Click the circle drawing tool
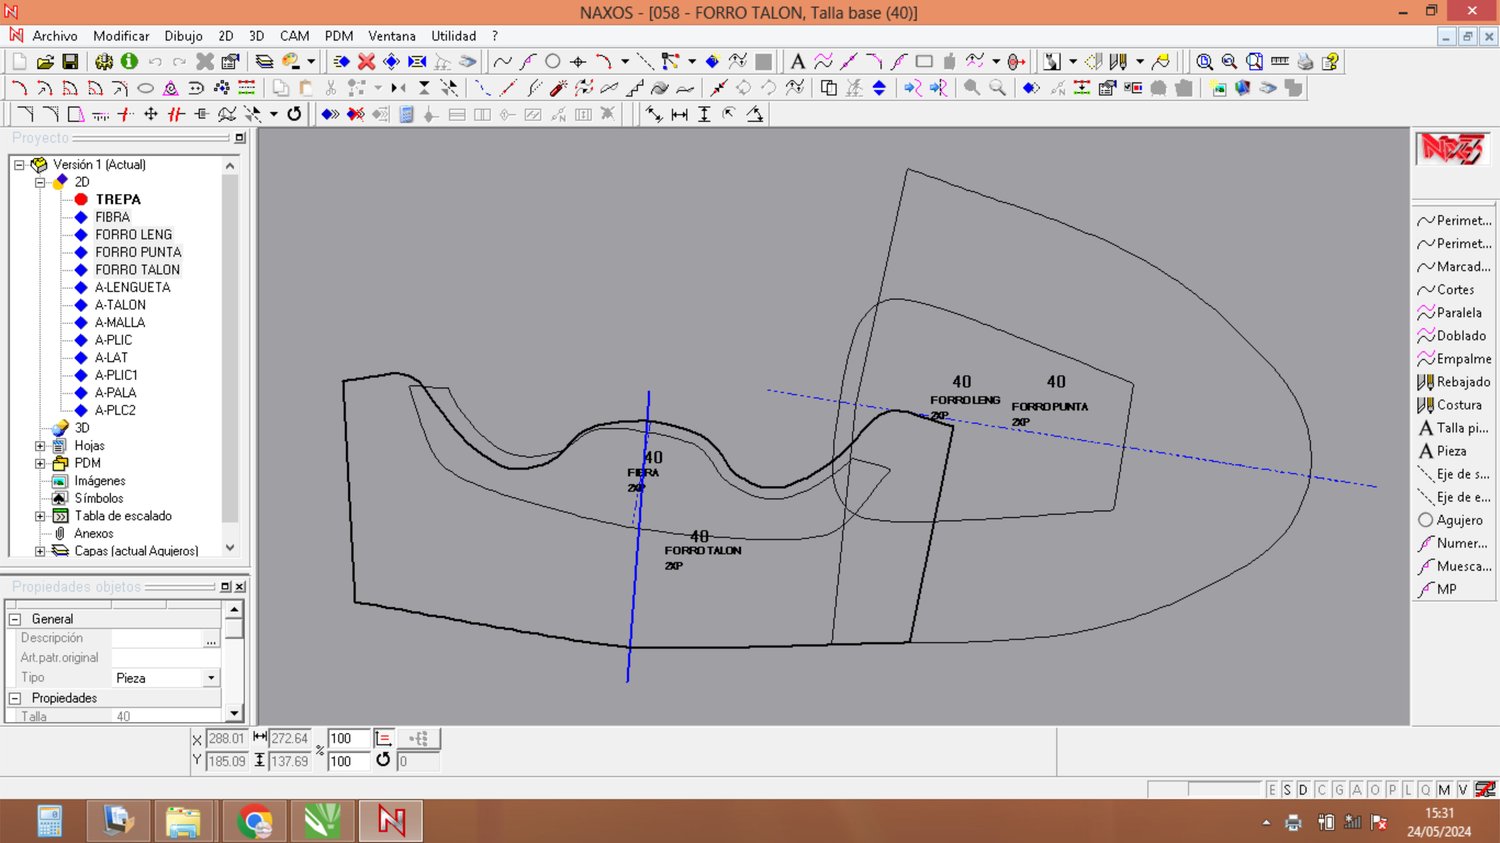Screen dimensions: 1500x843 [x=552, y=62]
